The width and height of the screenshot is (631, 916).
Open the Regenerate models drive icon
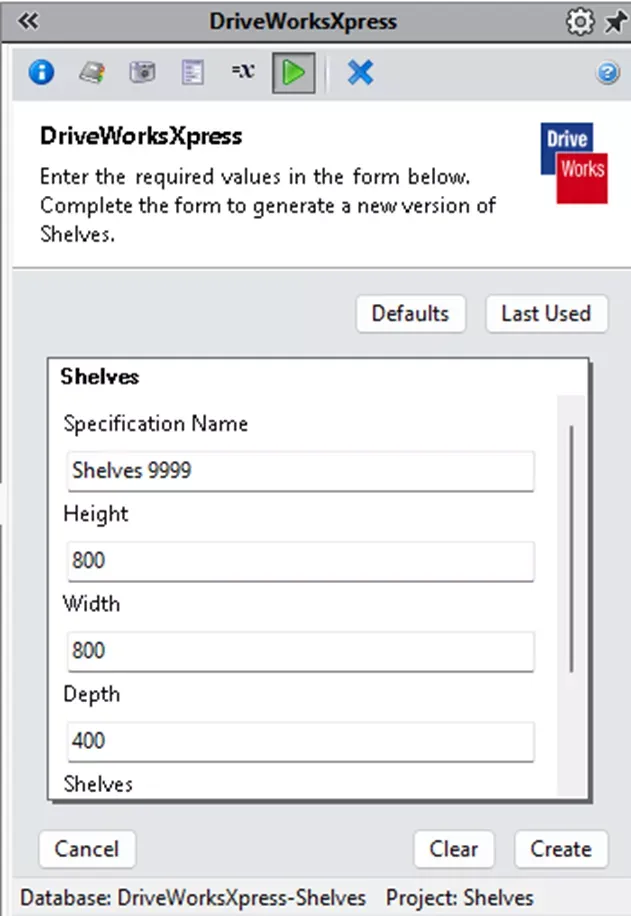pos(92,73)
